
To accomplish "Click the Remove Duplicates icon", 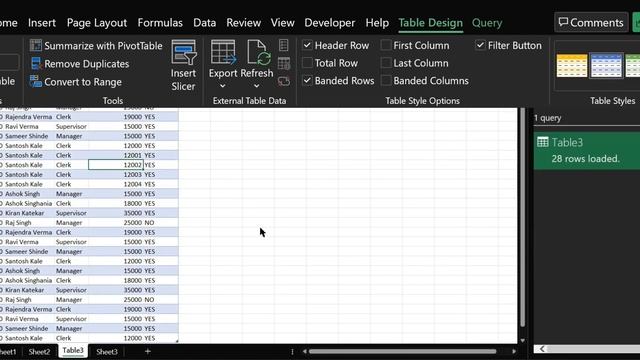I will click(x=36, y=64).
